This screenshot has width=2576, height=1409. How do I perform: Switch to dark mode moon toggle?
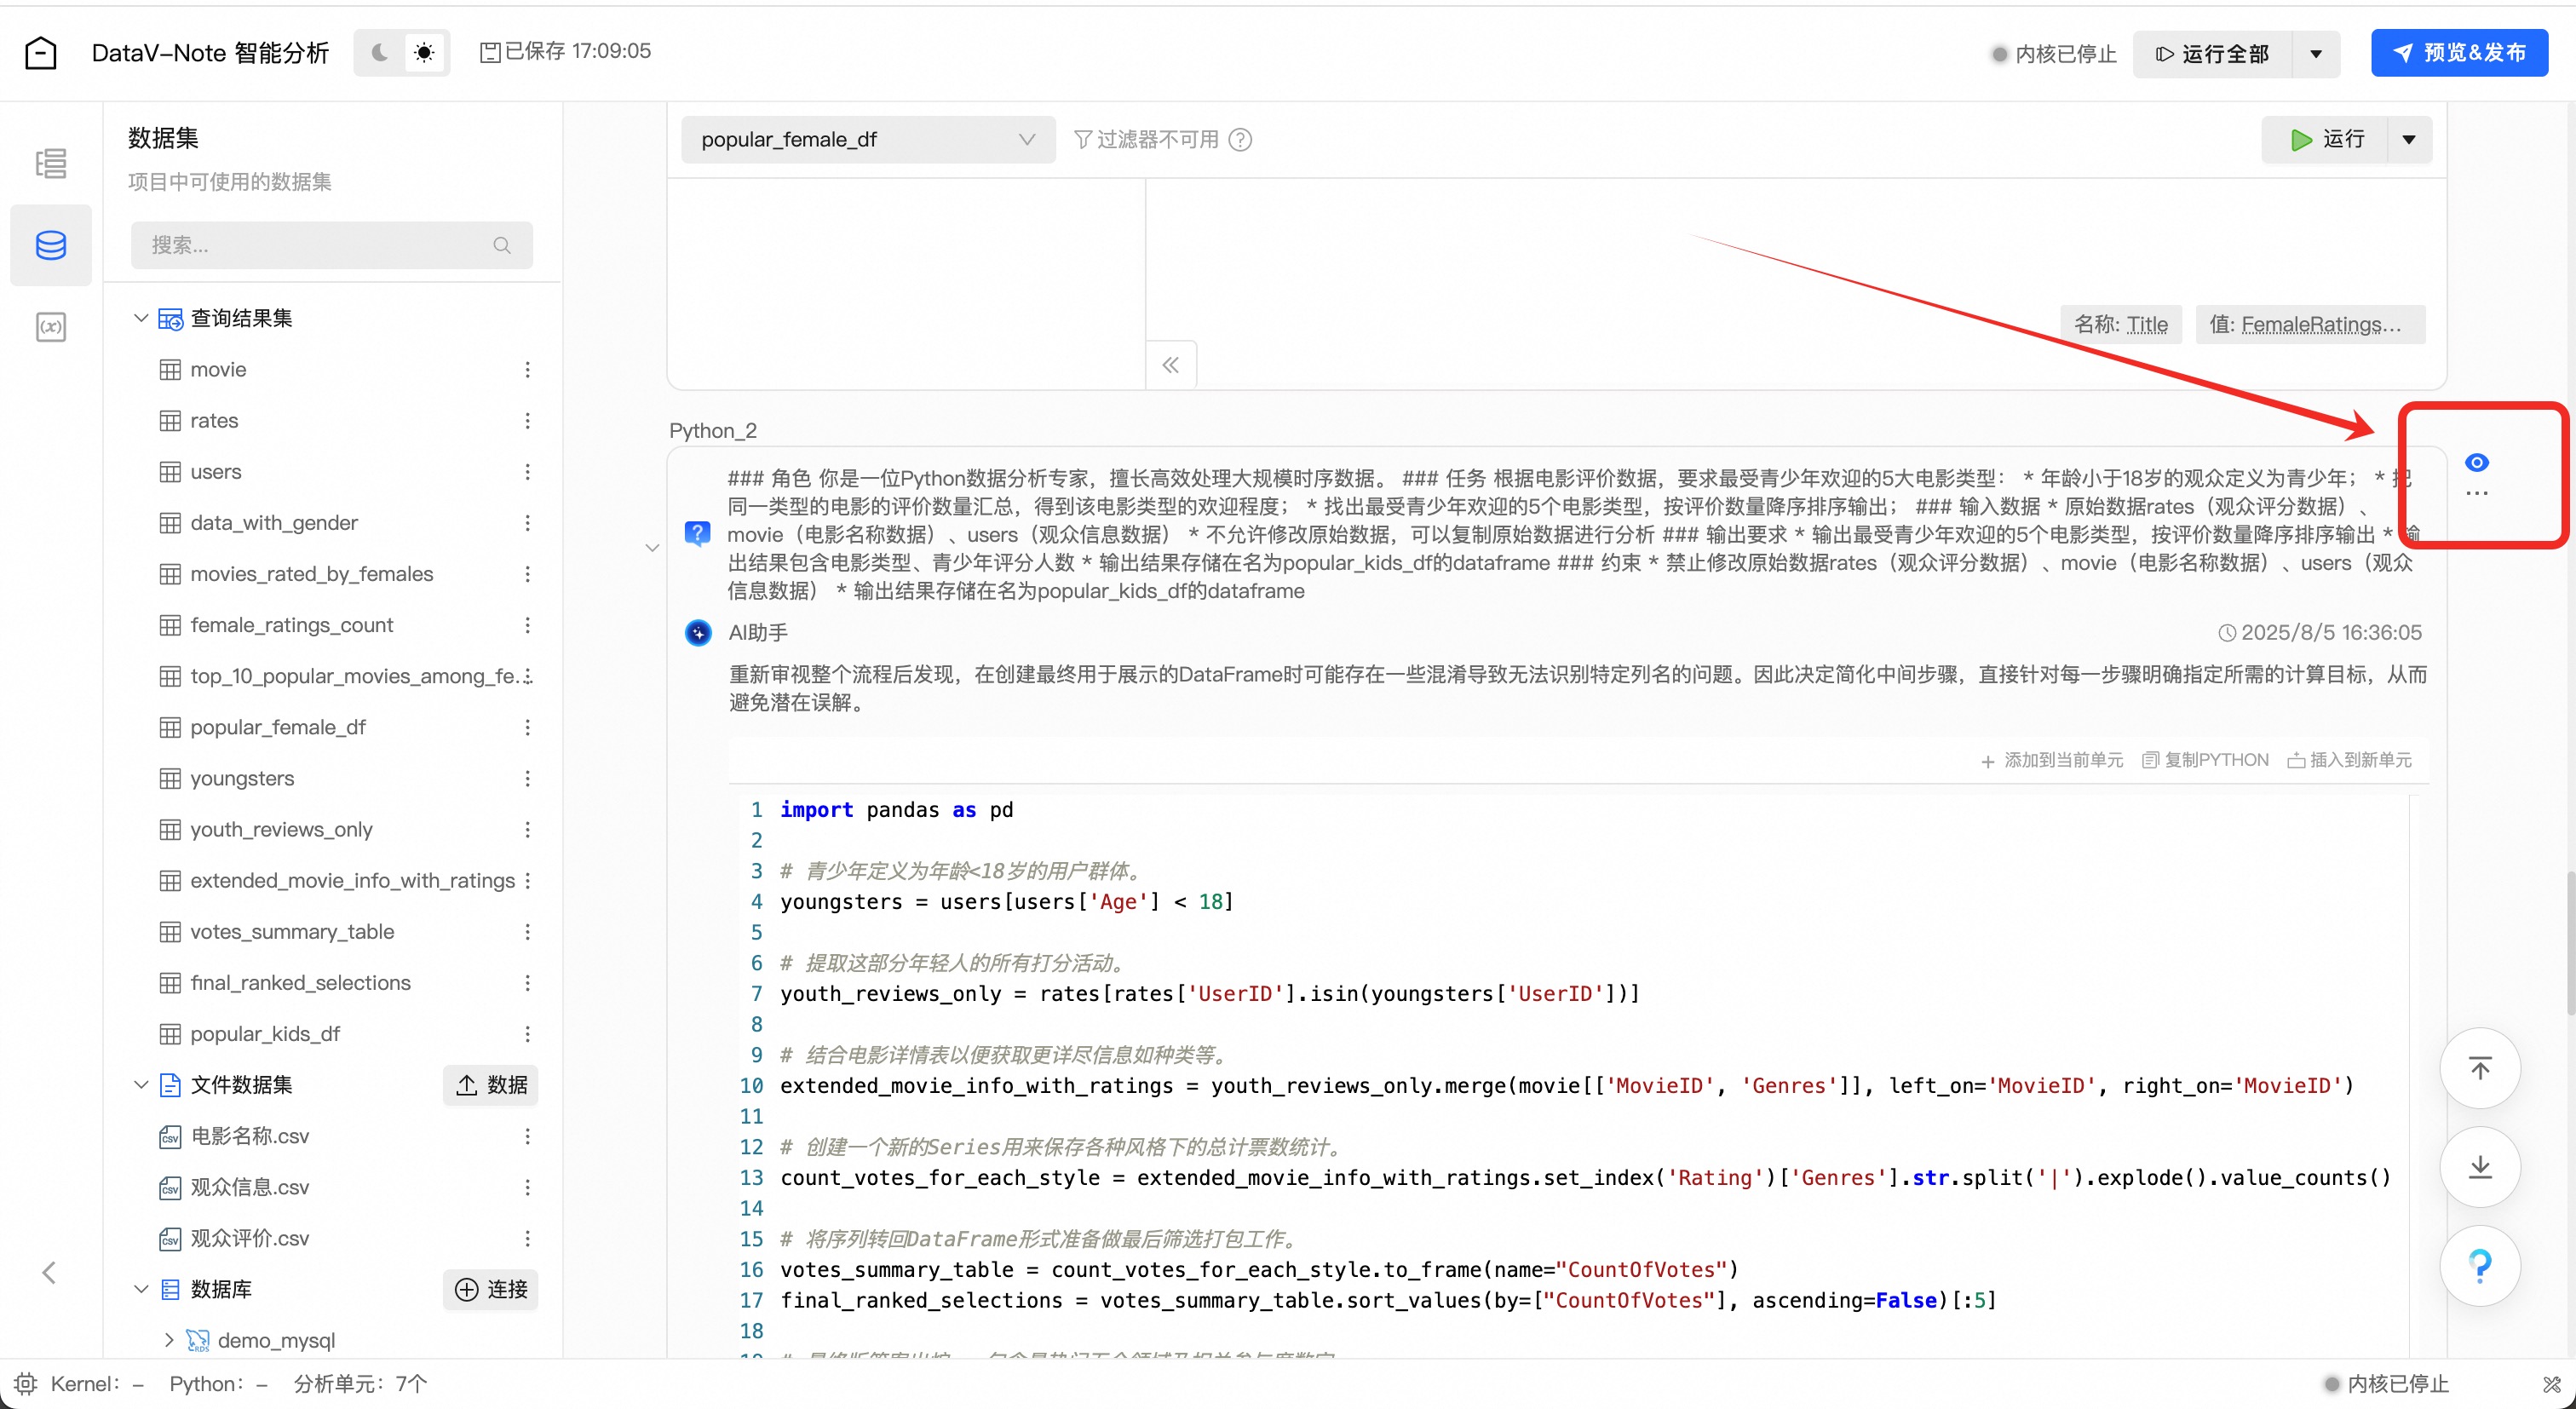(x=380, y=52)
